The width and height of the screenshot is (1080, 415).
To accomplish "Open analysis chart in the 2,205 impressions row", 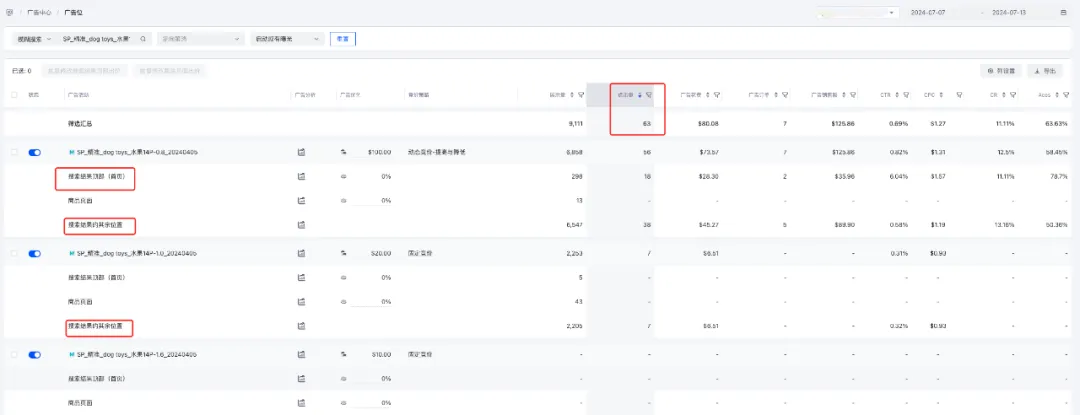I will click(301, 326).
